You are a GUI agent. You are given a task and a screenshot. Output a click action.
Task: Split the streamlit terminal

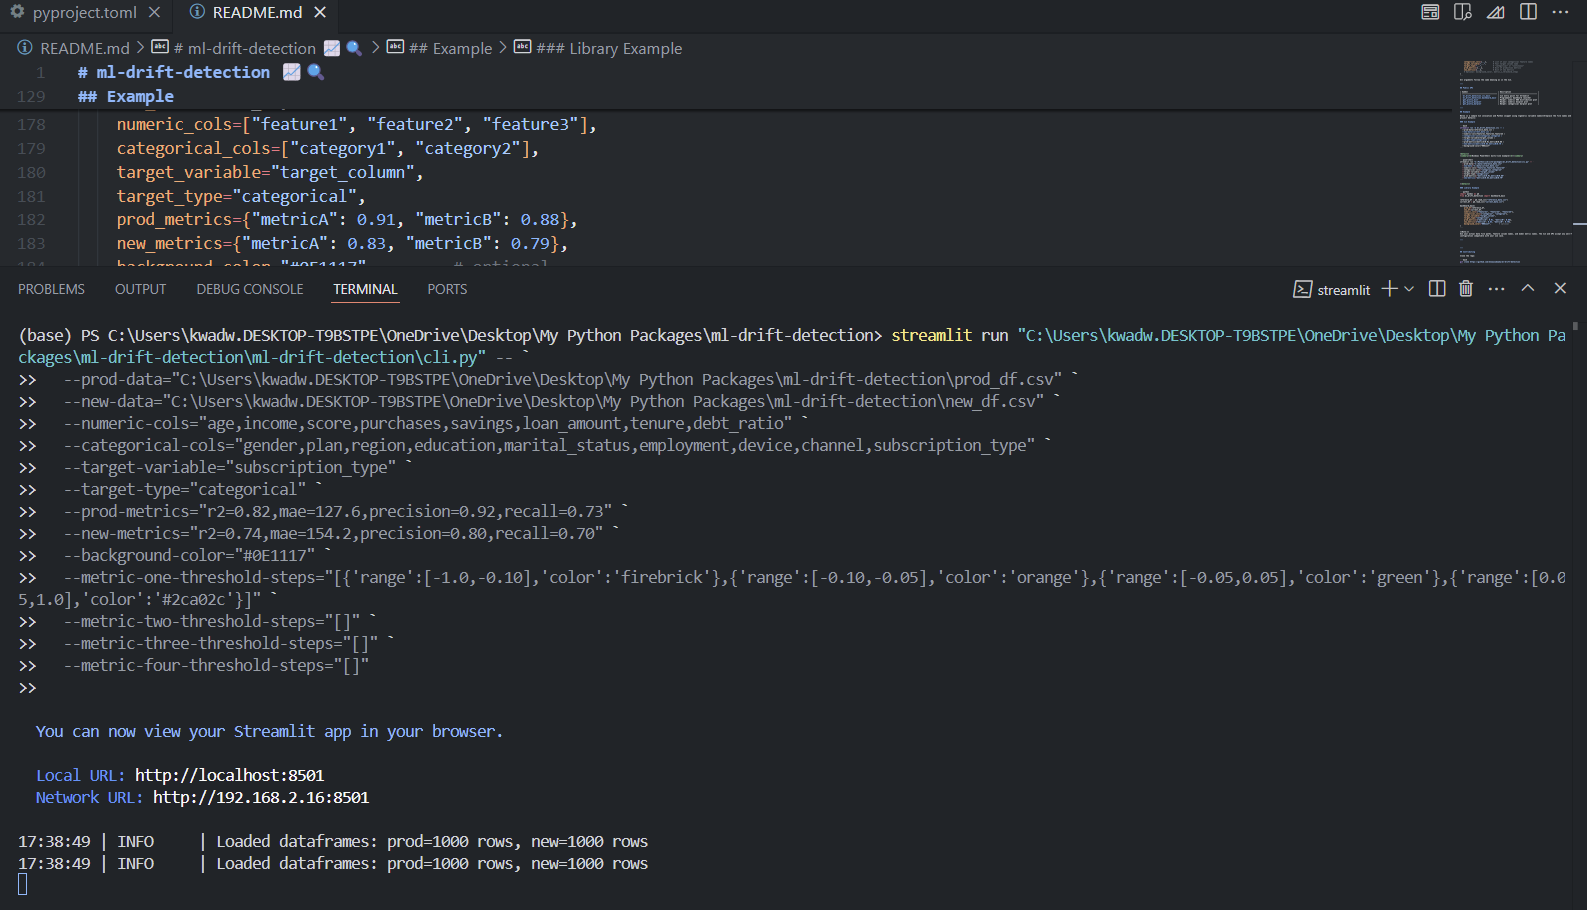[x=1437, y=289]
